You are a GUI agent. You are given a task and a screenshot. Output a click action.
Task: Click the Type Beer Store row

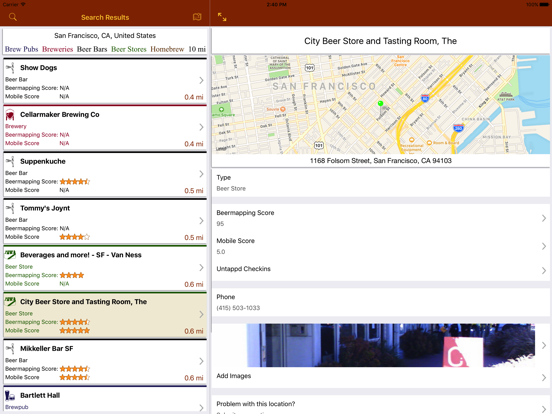pyautogui.click(x=381, y=183)
